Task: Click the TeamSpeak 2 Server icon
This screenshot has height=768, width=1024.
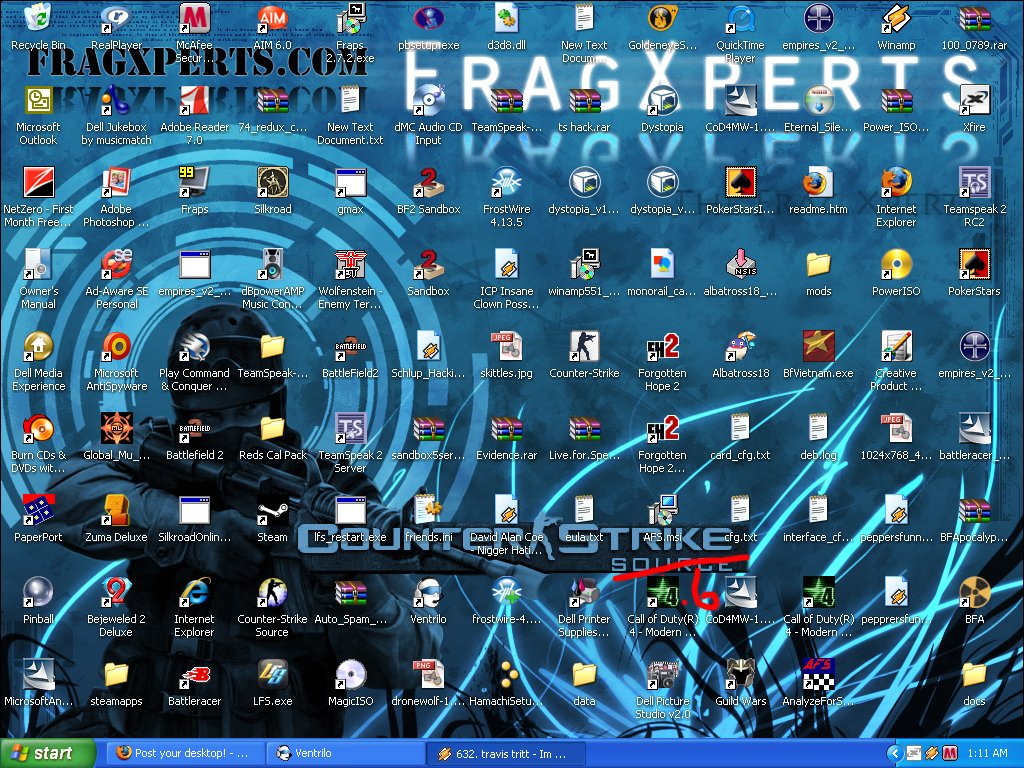Action: pyautogui.click(x=350, y=428)
